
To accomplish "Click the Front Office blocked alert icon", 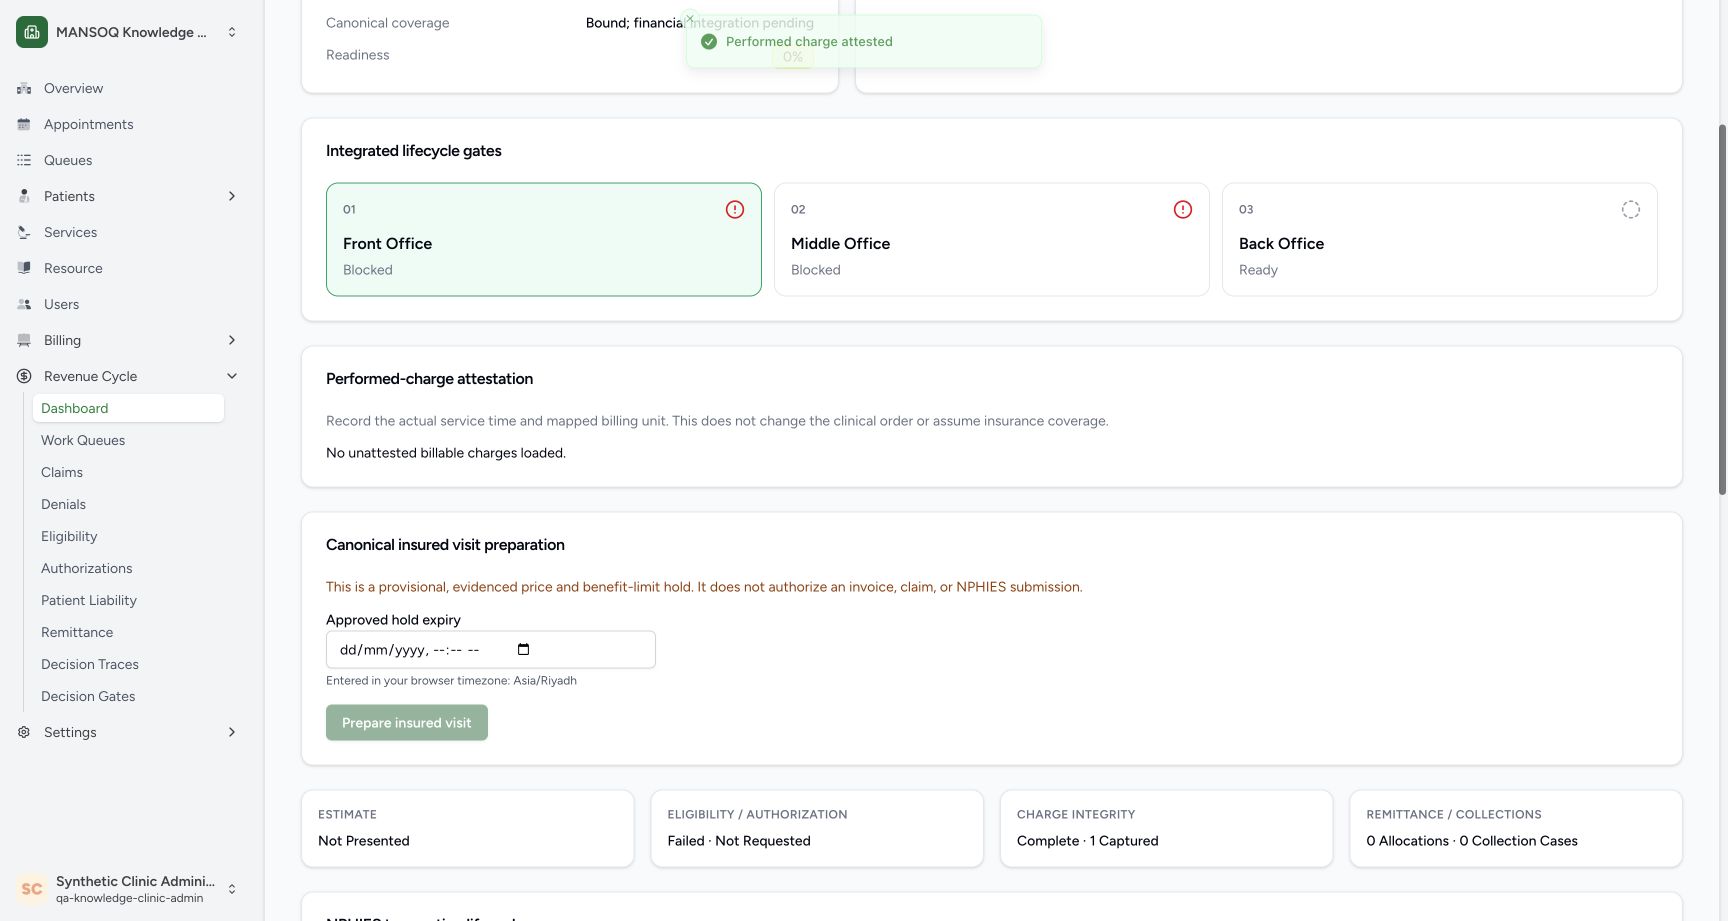I will (735, 209).
